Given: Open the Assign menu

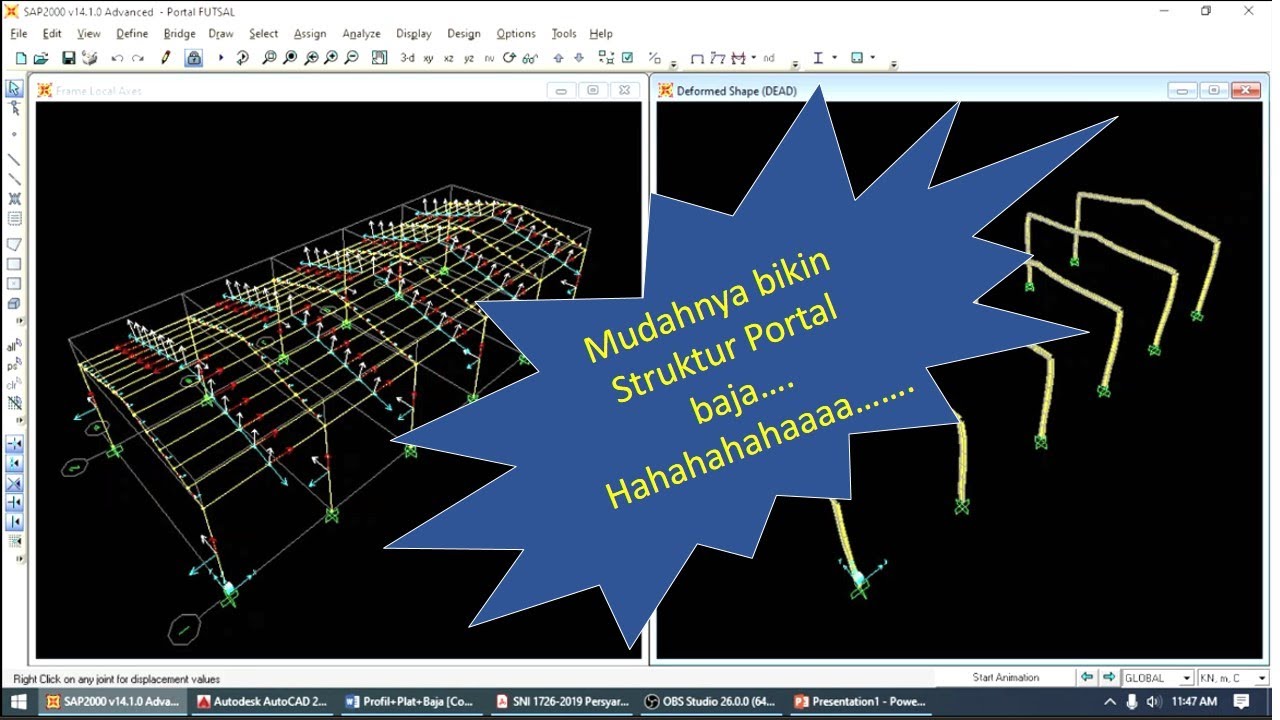Looking at the screenshot, I should pos(310,33).
